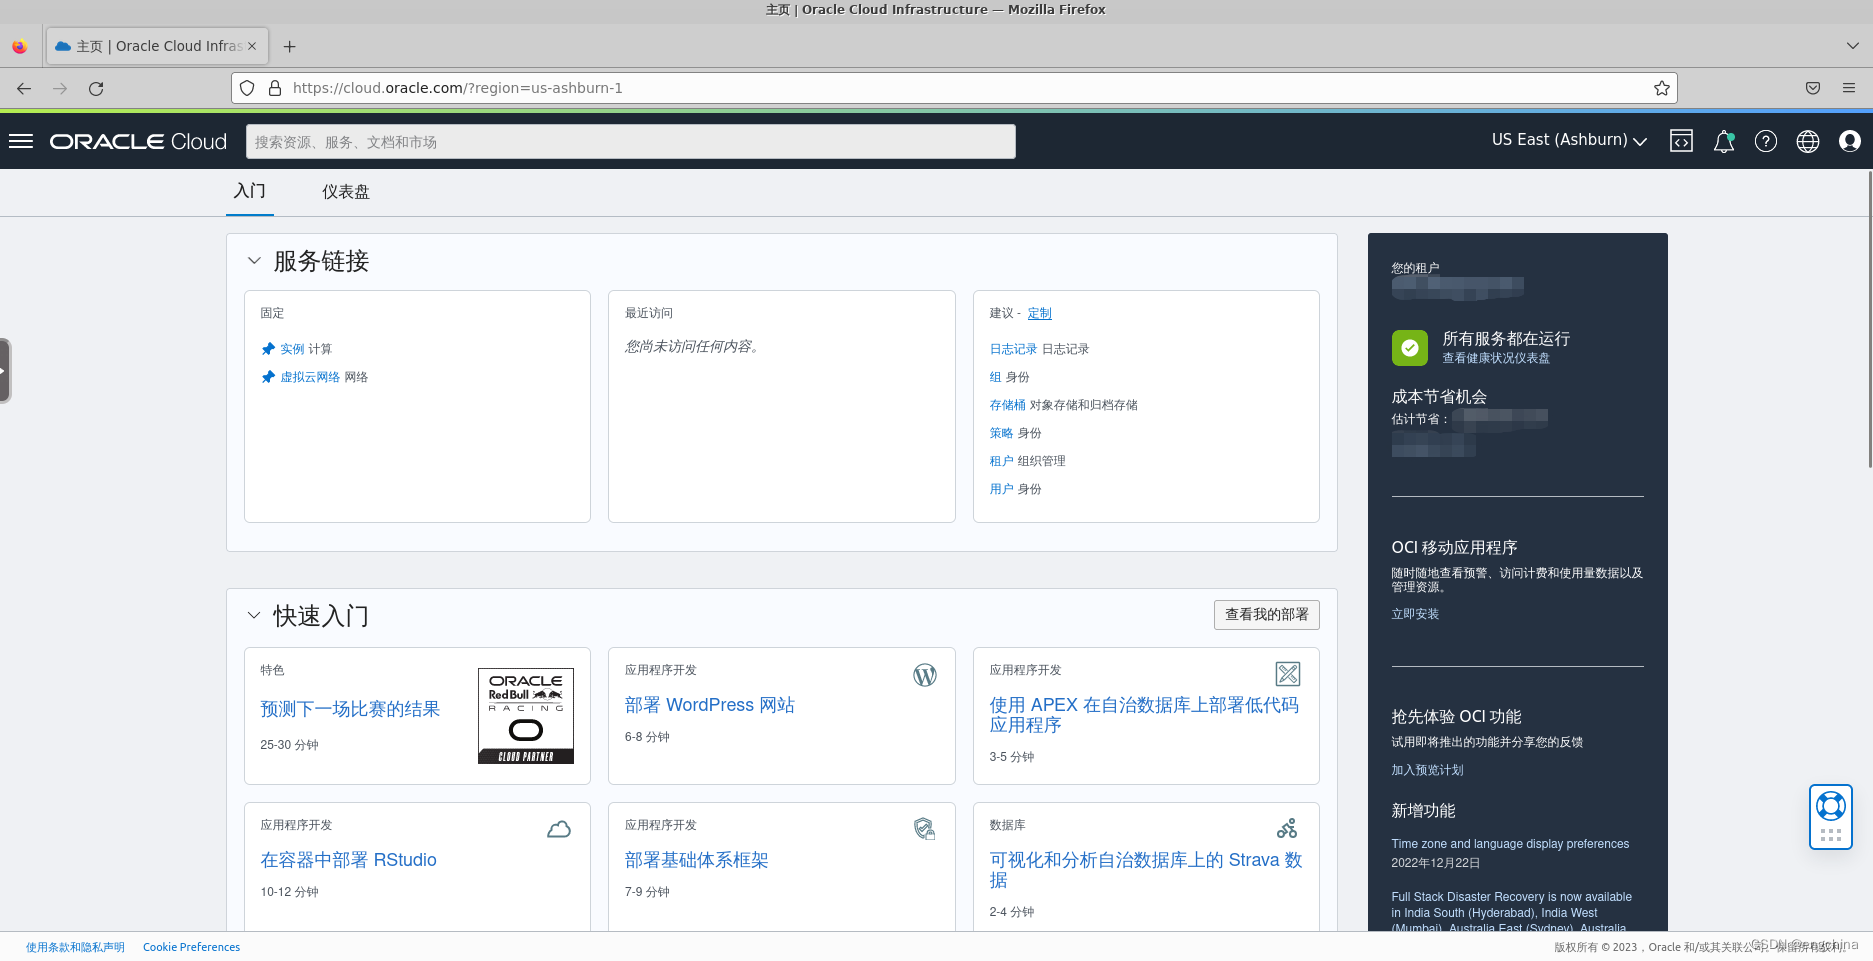Open Full Stack Disaster Recovery announcement
Viewport: 1873px width, 961px height.
(1511, 912)
